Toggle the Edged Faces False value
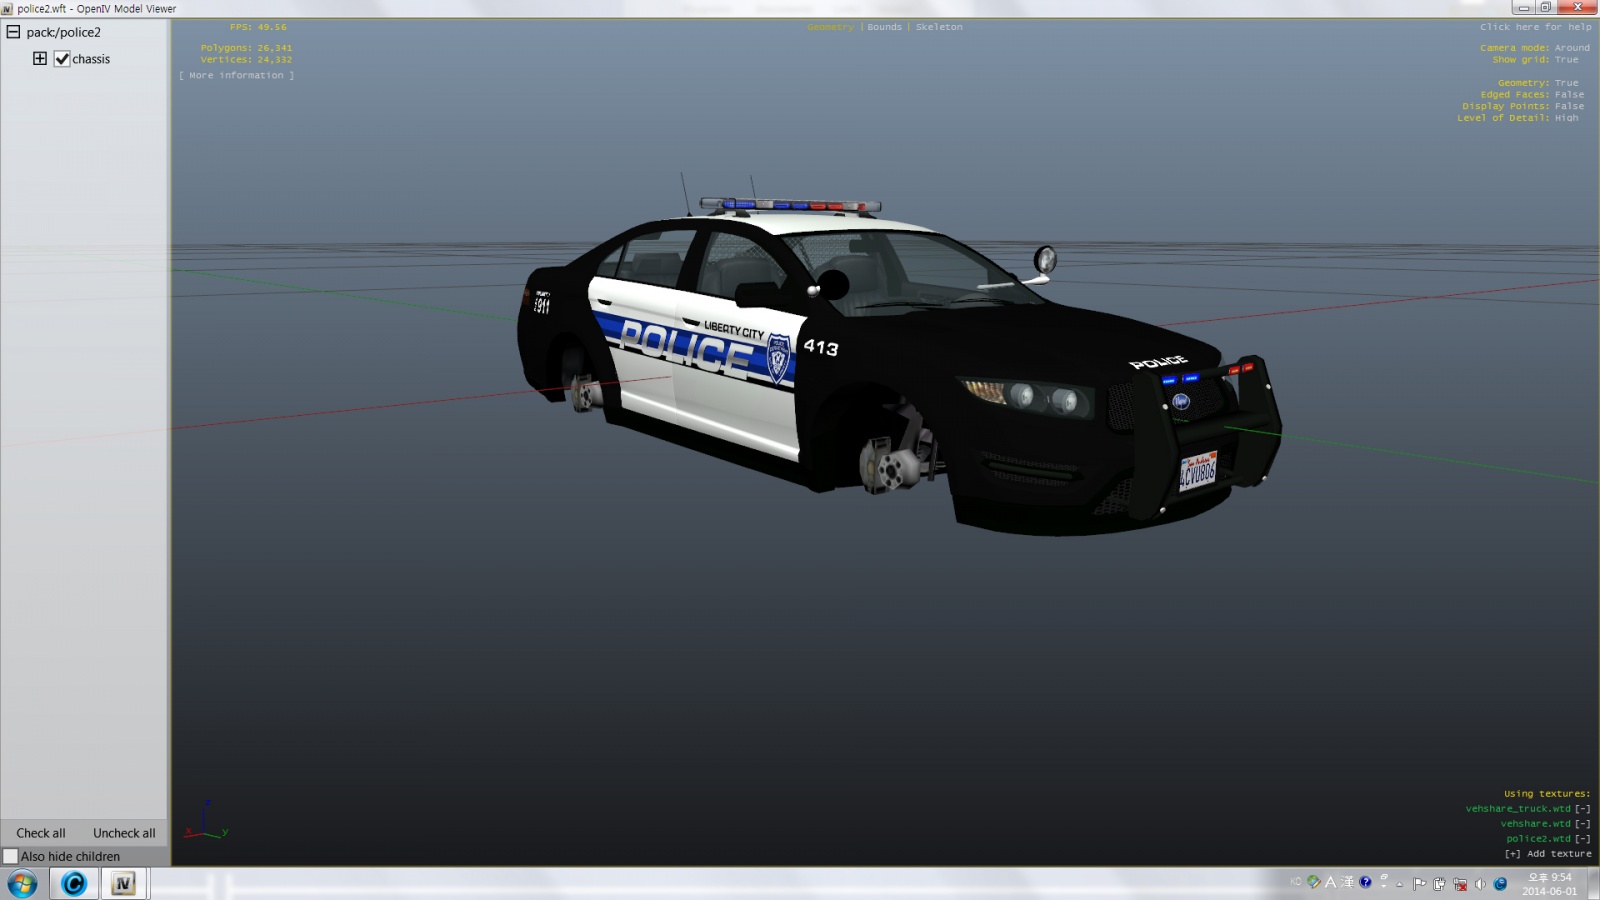Viewport: 1600px width, 900px height. 1568,95
